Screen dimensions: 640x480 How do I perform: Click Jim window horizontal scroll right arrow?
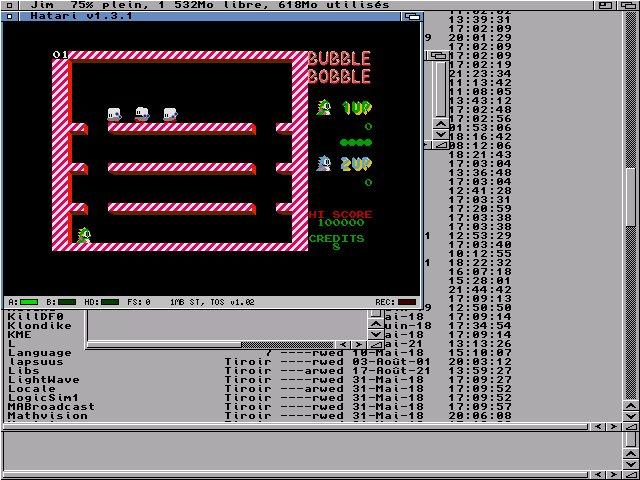click(613, 427)
